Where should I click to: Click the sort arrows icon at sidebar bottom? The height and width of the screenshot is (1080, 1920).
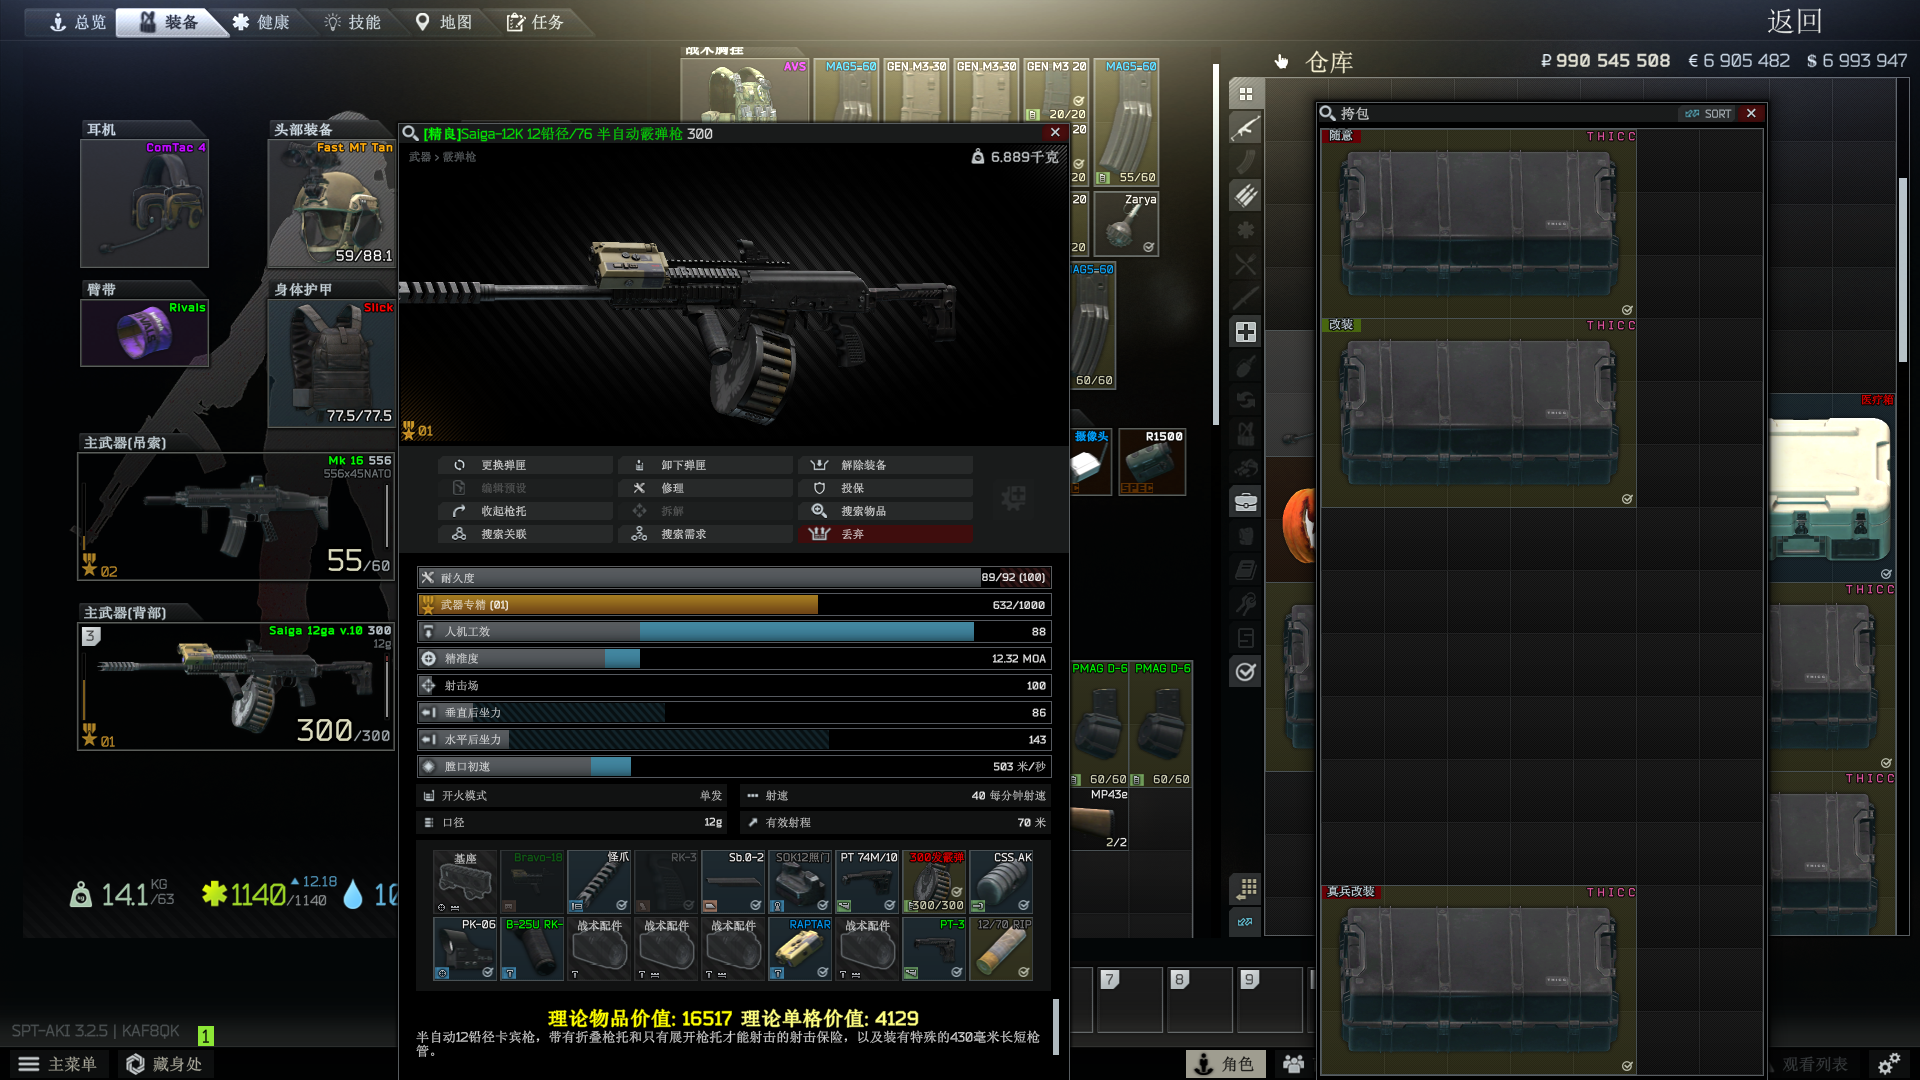1246,922
